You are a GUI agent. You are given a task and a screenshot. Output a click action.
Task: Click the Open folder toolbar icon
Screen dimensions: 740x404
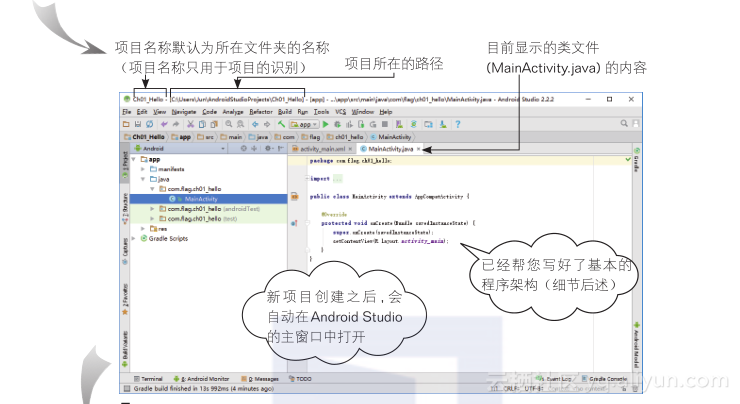(x=126, y=124)
